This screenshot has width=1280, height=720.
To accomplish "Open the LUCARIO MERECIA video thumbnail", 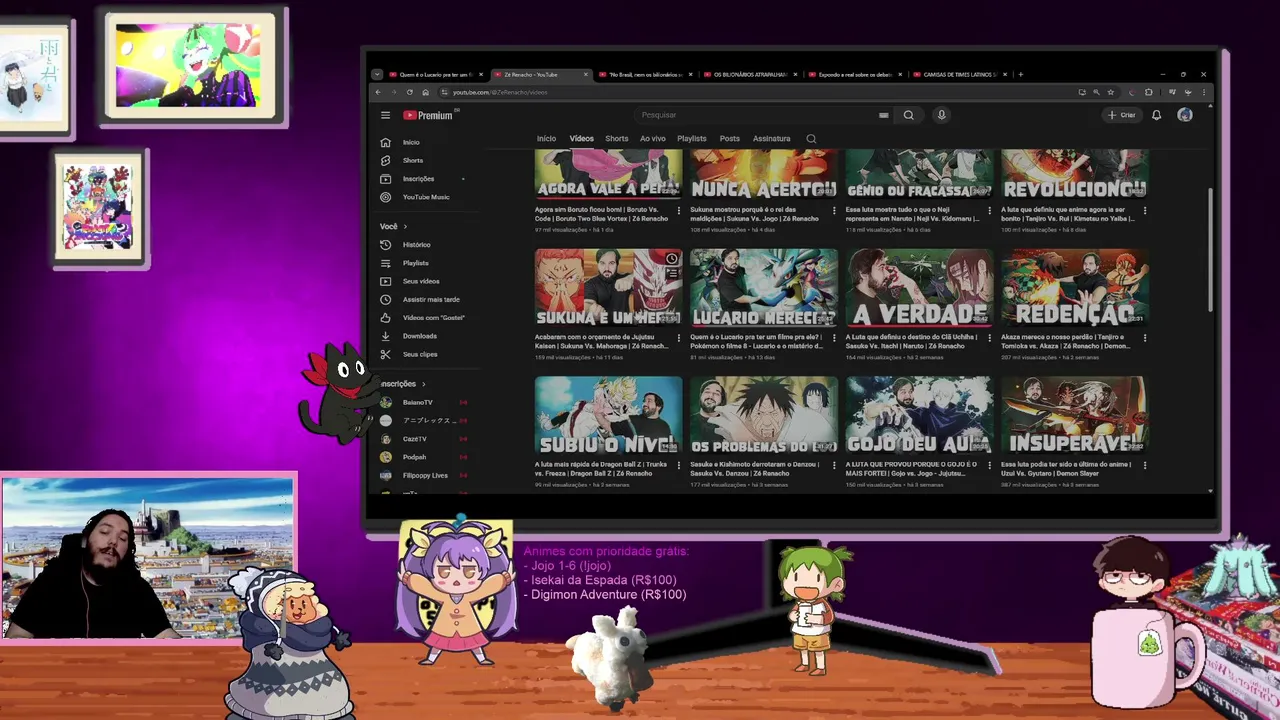I will (x=764, y=287).
